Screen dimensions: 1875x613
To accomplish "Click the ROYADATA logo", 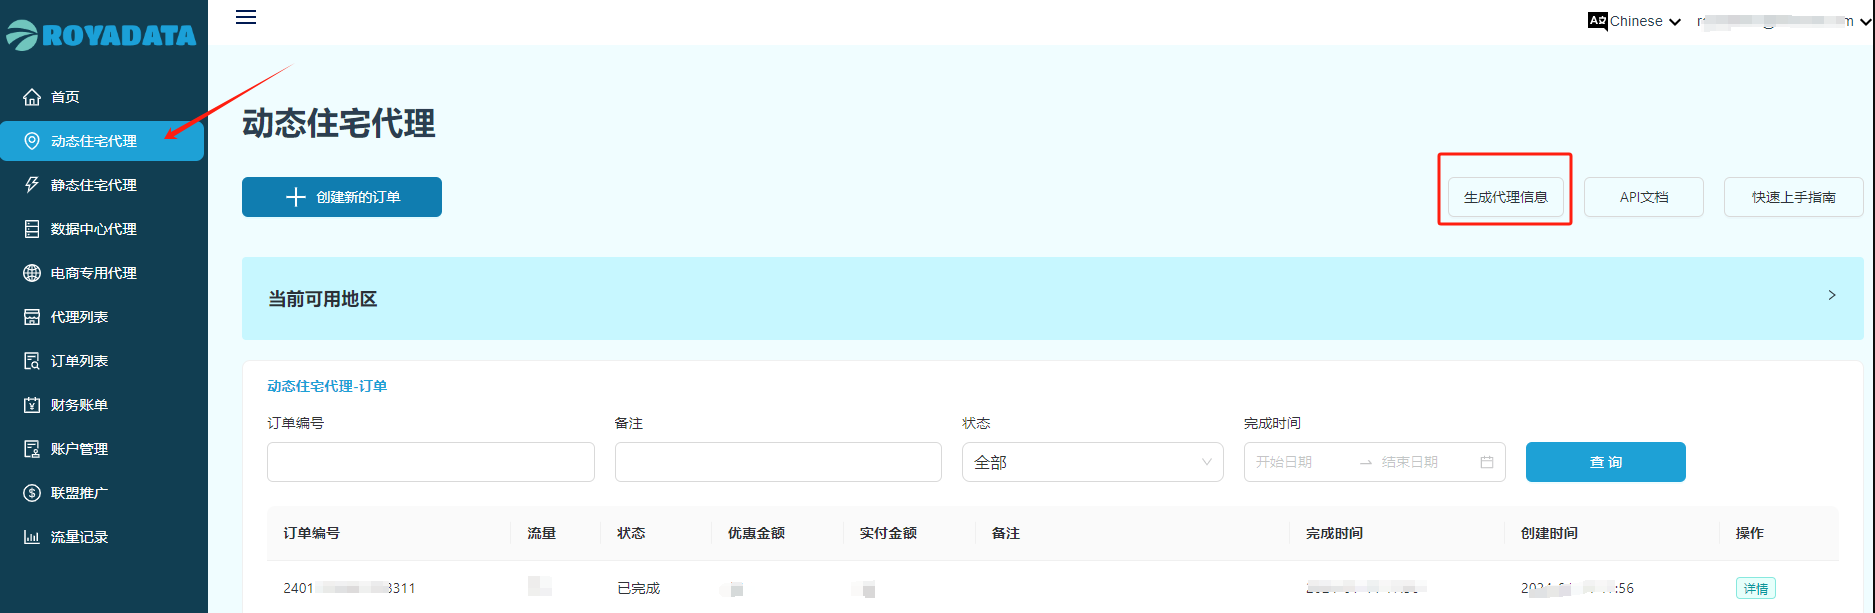I will pos(101,35).
